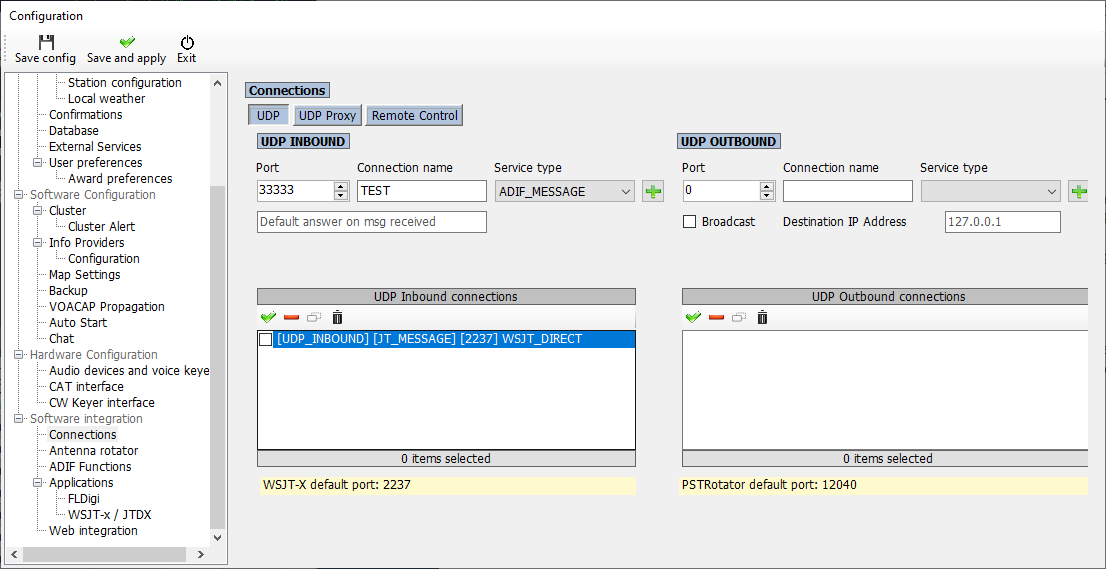
Task: Open Auto Start in tree
Action: click(78, 323)
